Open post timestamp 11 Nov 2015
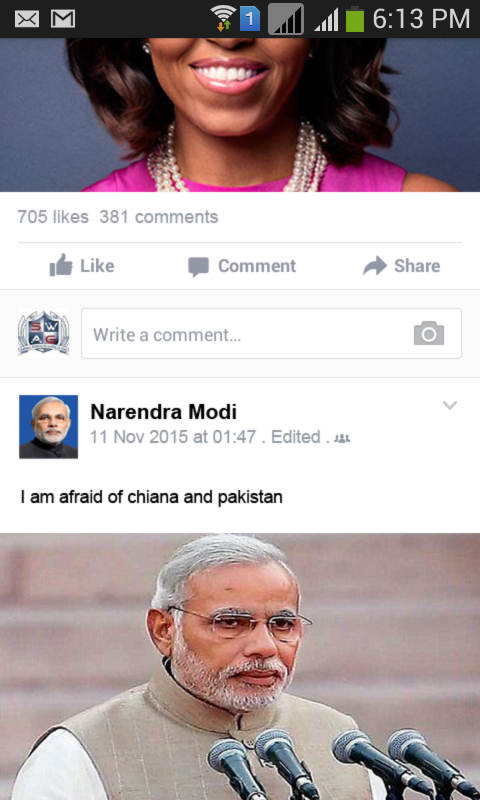480x800 pixels. coord(173,437)
